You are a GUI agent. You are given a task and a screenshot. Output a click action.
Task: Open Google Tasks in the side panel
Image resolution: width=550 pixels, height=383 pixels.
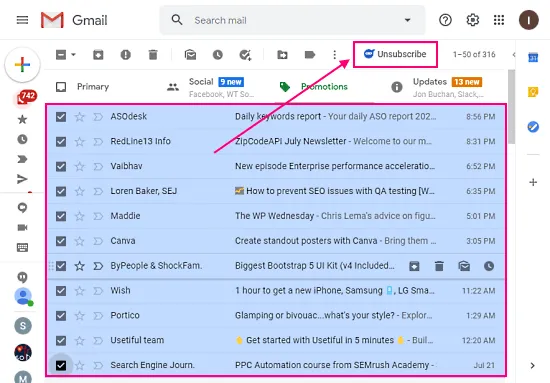(x=533, y=127)
